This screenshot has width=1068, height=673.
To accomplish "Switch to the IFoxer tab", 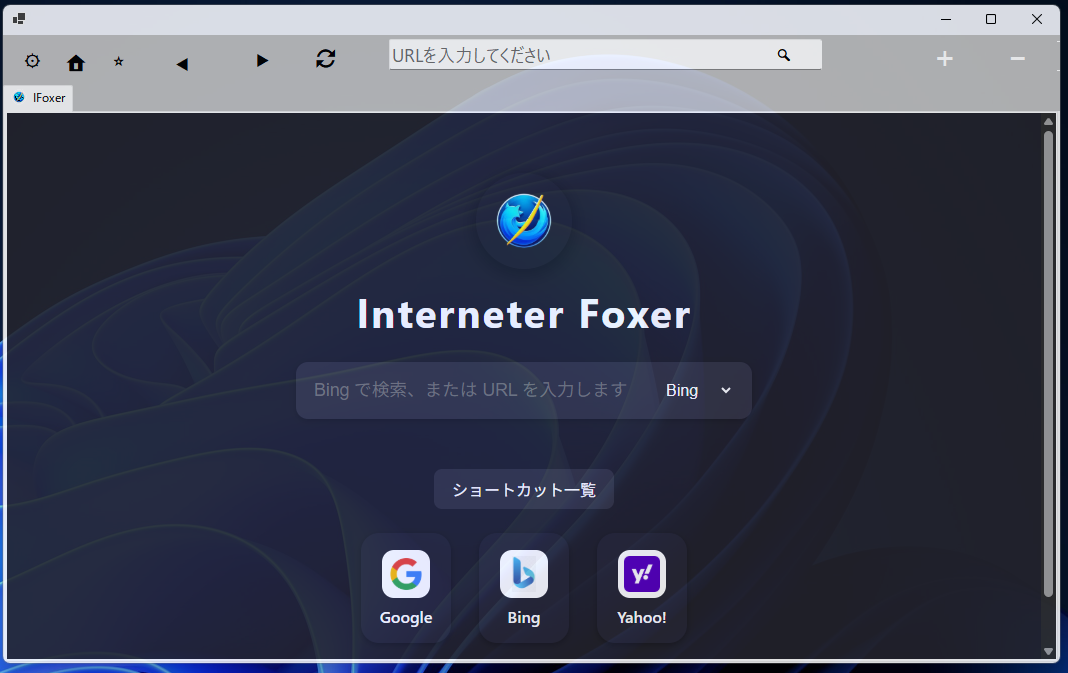I will [x=38, y=97].
